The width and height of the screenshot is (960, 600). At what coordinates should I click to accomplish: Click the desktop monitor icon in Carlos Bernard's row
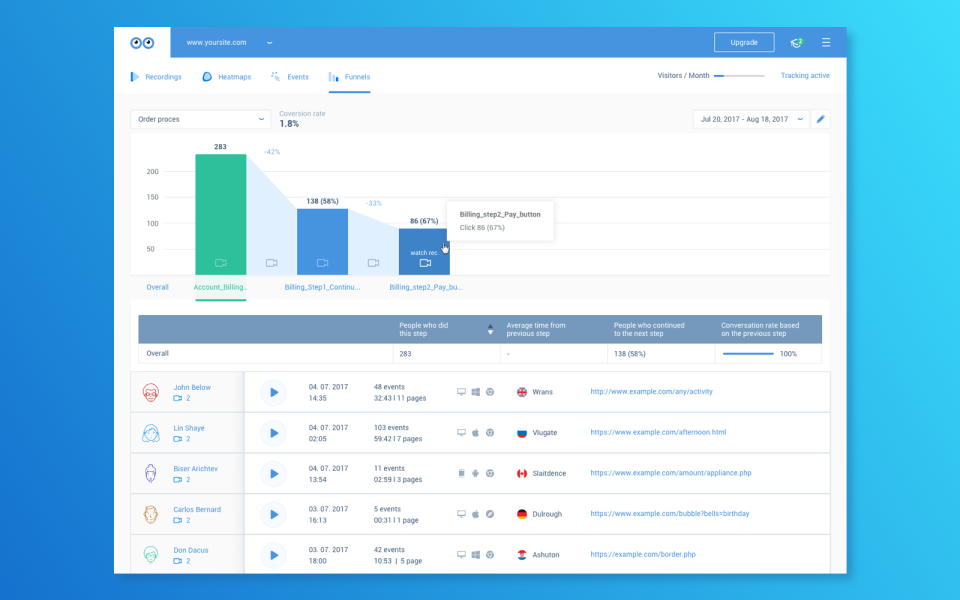(x=461, y=514)
